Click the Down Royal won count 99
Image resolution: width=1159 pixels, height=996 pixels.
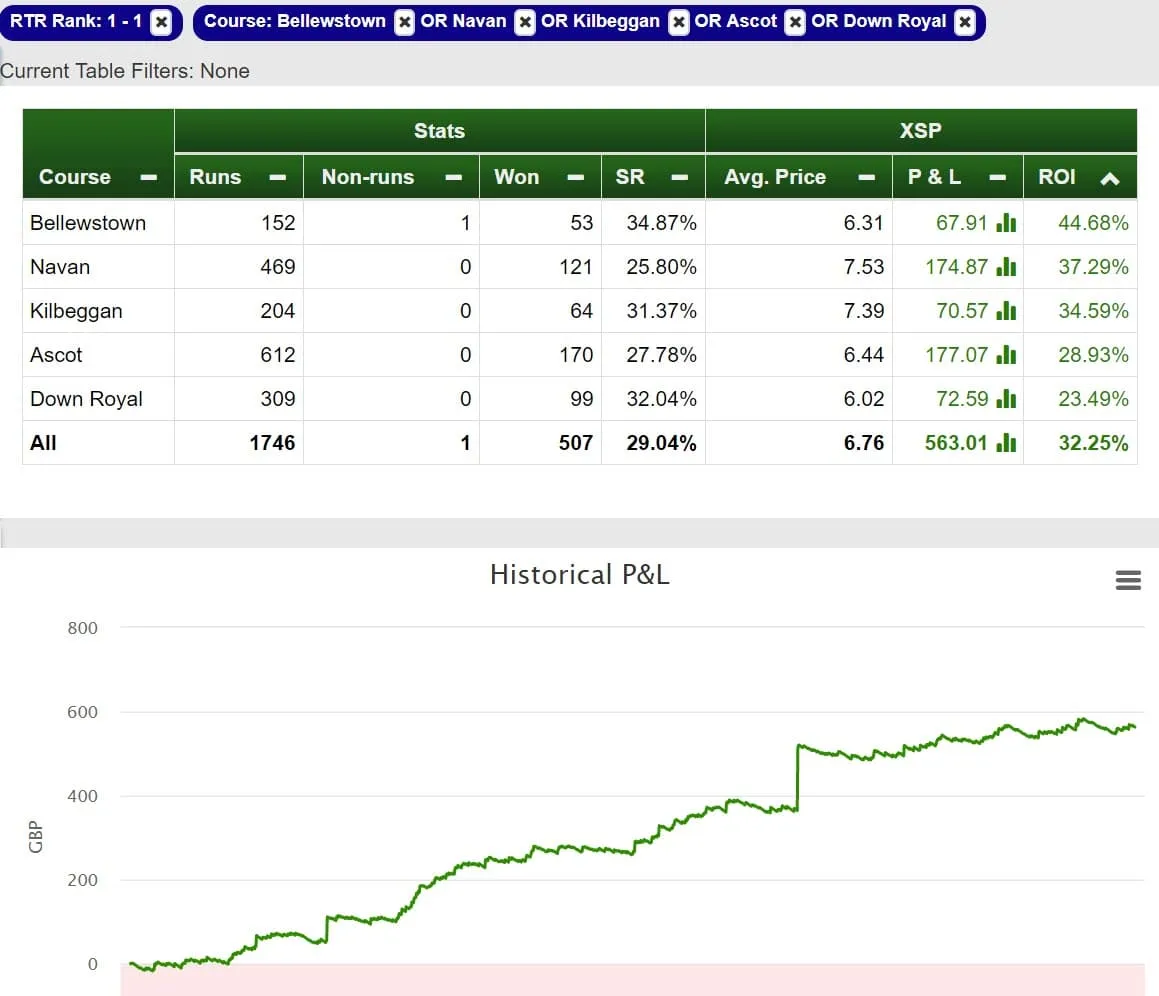point(581,399)
